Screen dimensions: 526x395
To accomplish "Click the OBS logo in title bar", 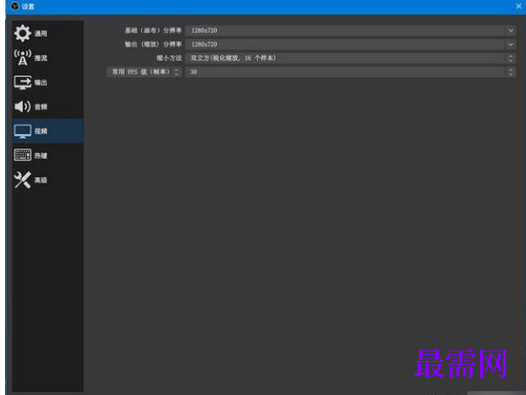I will point(15,6).
